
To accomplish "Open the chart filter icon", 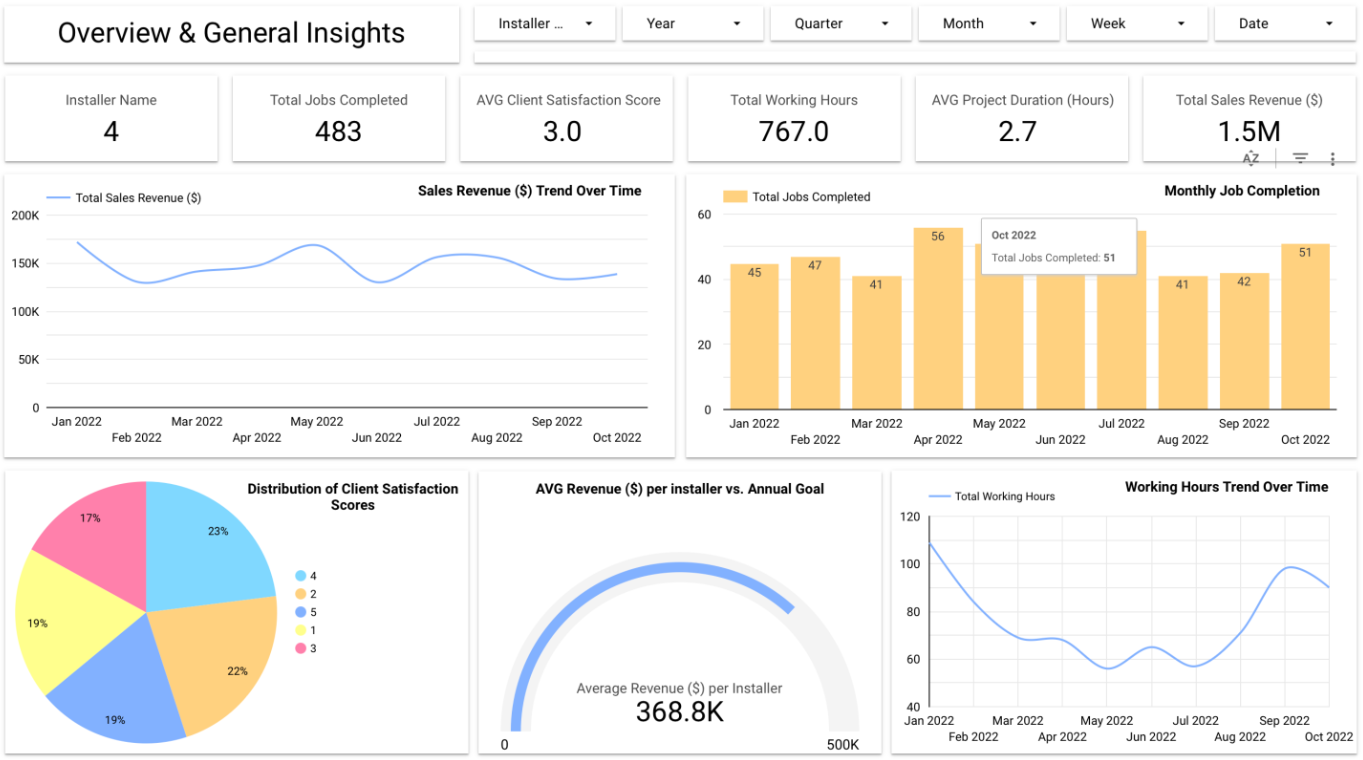I will pyautogui.click(x=1300, y=158).
